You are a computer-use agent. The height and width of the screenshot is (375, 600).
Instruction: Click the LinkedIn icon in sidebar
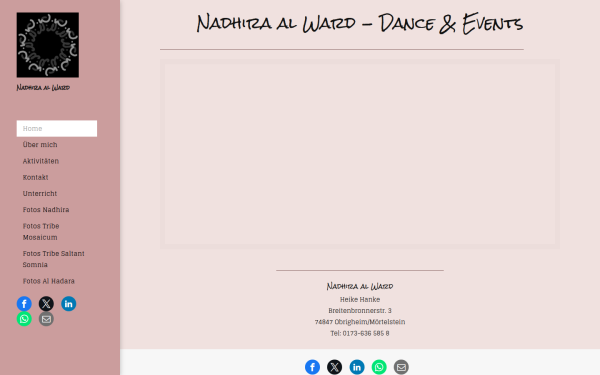tap(68, 304)
